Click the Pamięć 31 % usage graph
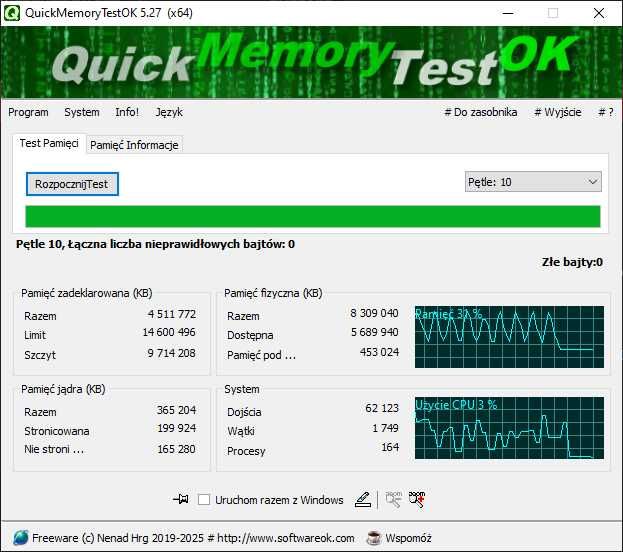This screenshot has width=623, height=552. 509,337
